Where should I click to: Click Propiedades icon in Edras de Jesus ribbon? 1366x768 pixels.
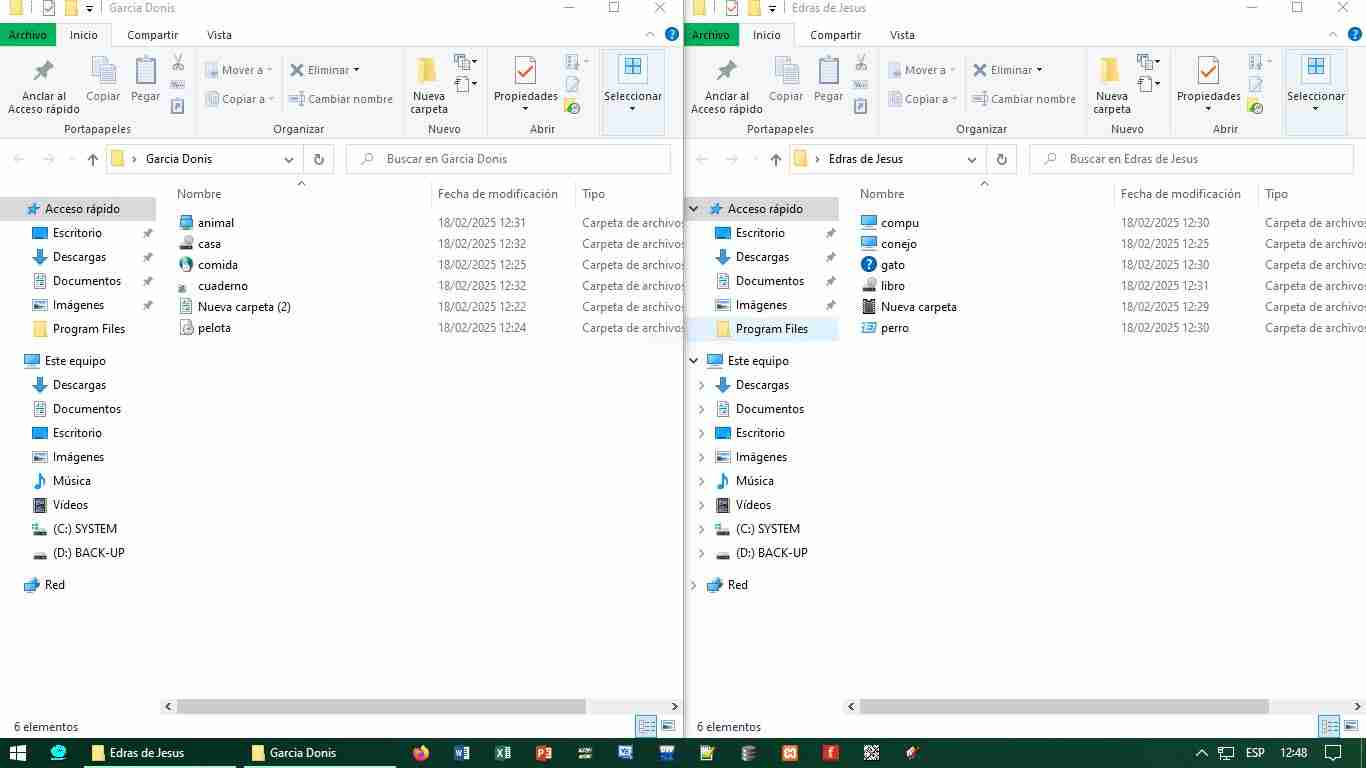pos(1208,71)
